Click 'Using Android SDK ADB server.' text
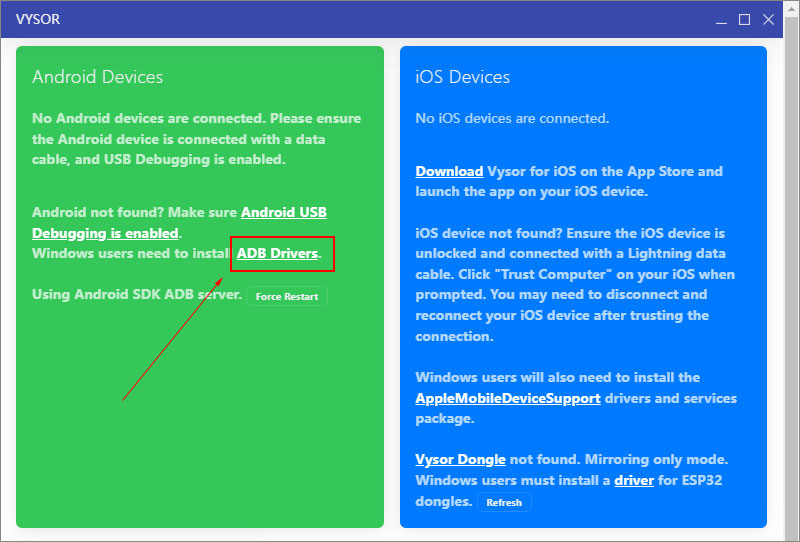The image size is (800, 542). point(137,294)
